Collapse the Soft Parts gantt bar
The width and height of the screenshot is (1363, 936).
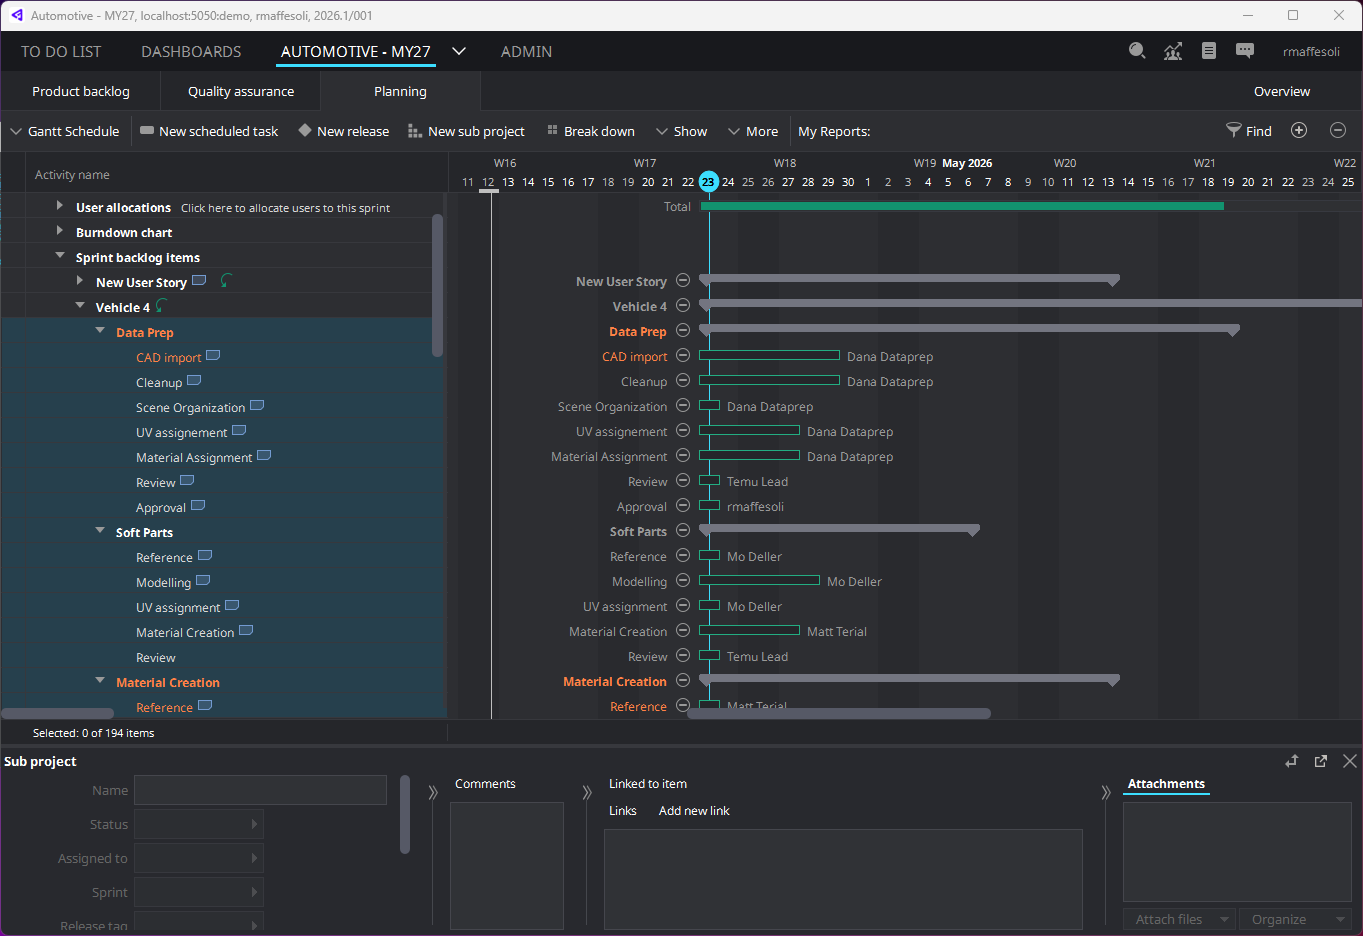pyautogui.click(x=682, y=531)
